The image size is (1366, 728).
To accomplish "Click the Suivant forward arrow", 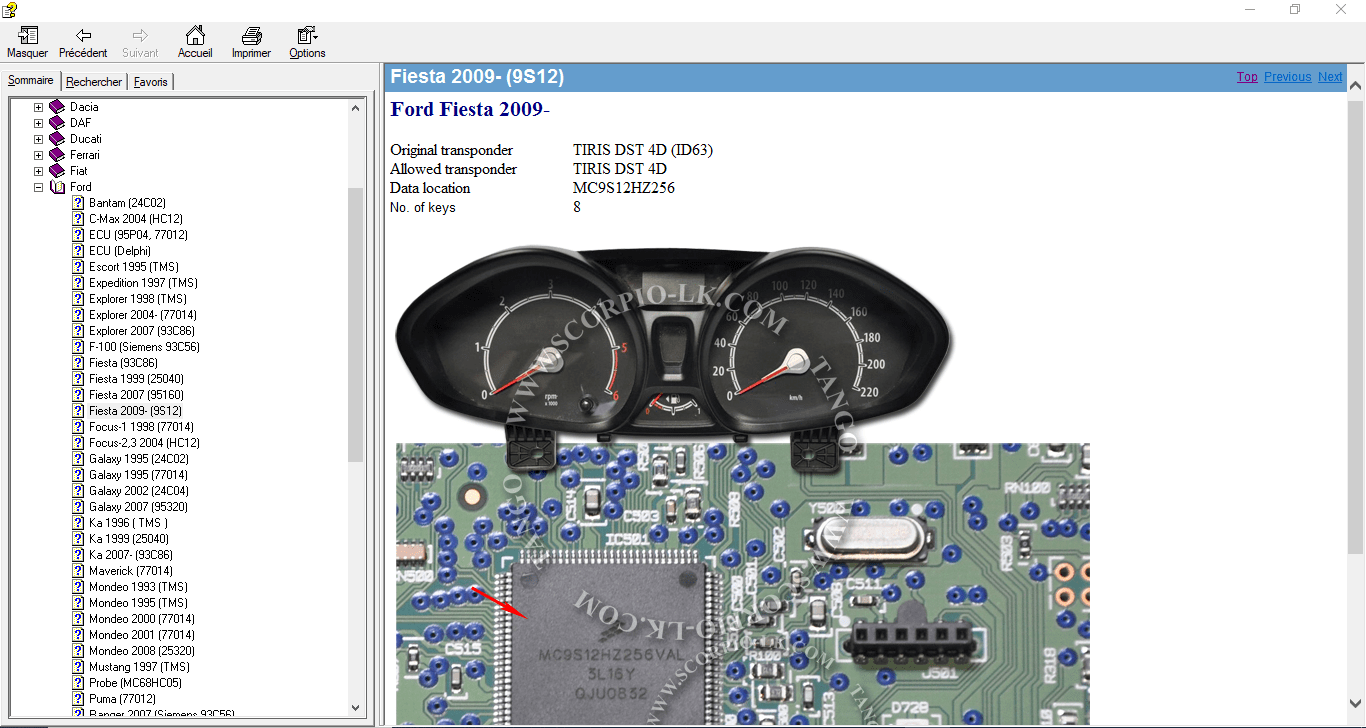I will click(x=139, y=42).
